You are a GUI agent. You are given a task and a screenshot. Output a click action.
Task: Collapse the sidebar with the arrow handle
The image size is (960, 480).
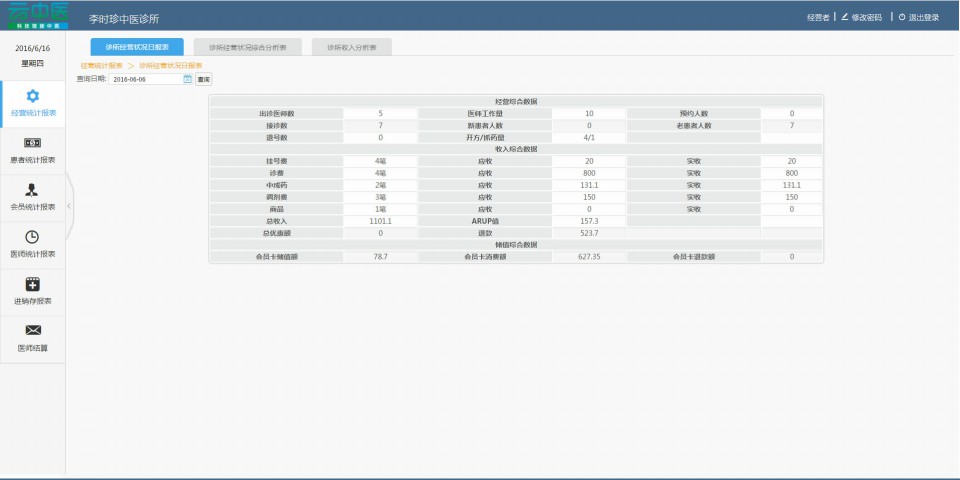(x=68, y=205)
